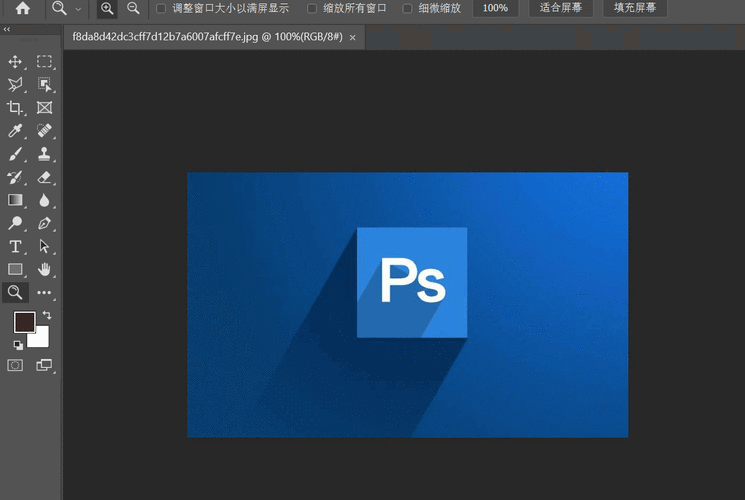Image resolution: width=745 pixels, height=500 pixels.
Task: Expand the toolbar using the double-arrow
Action: [x=8, y=30]
